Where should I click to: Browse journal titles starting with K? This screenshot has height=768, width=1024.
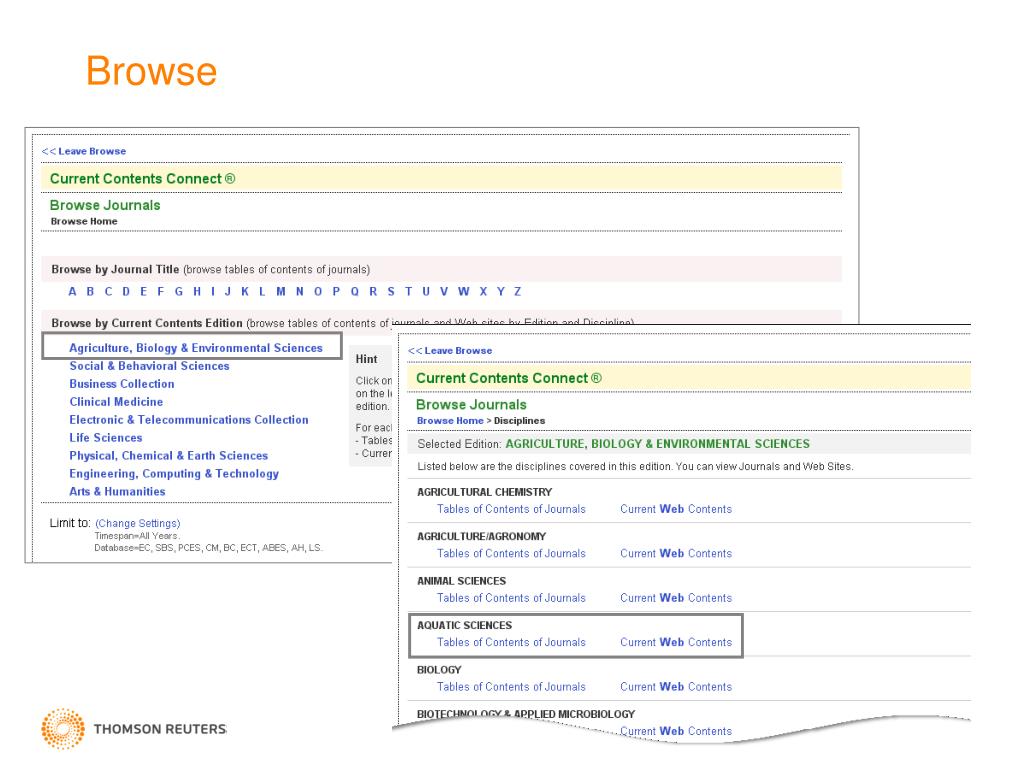click(x=245, y=291)
